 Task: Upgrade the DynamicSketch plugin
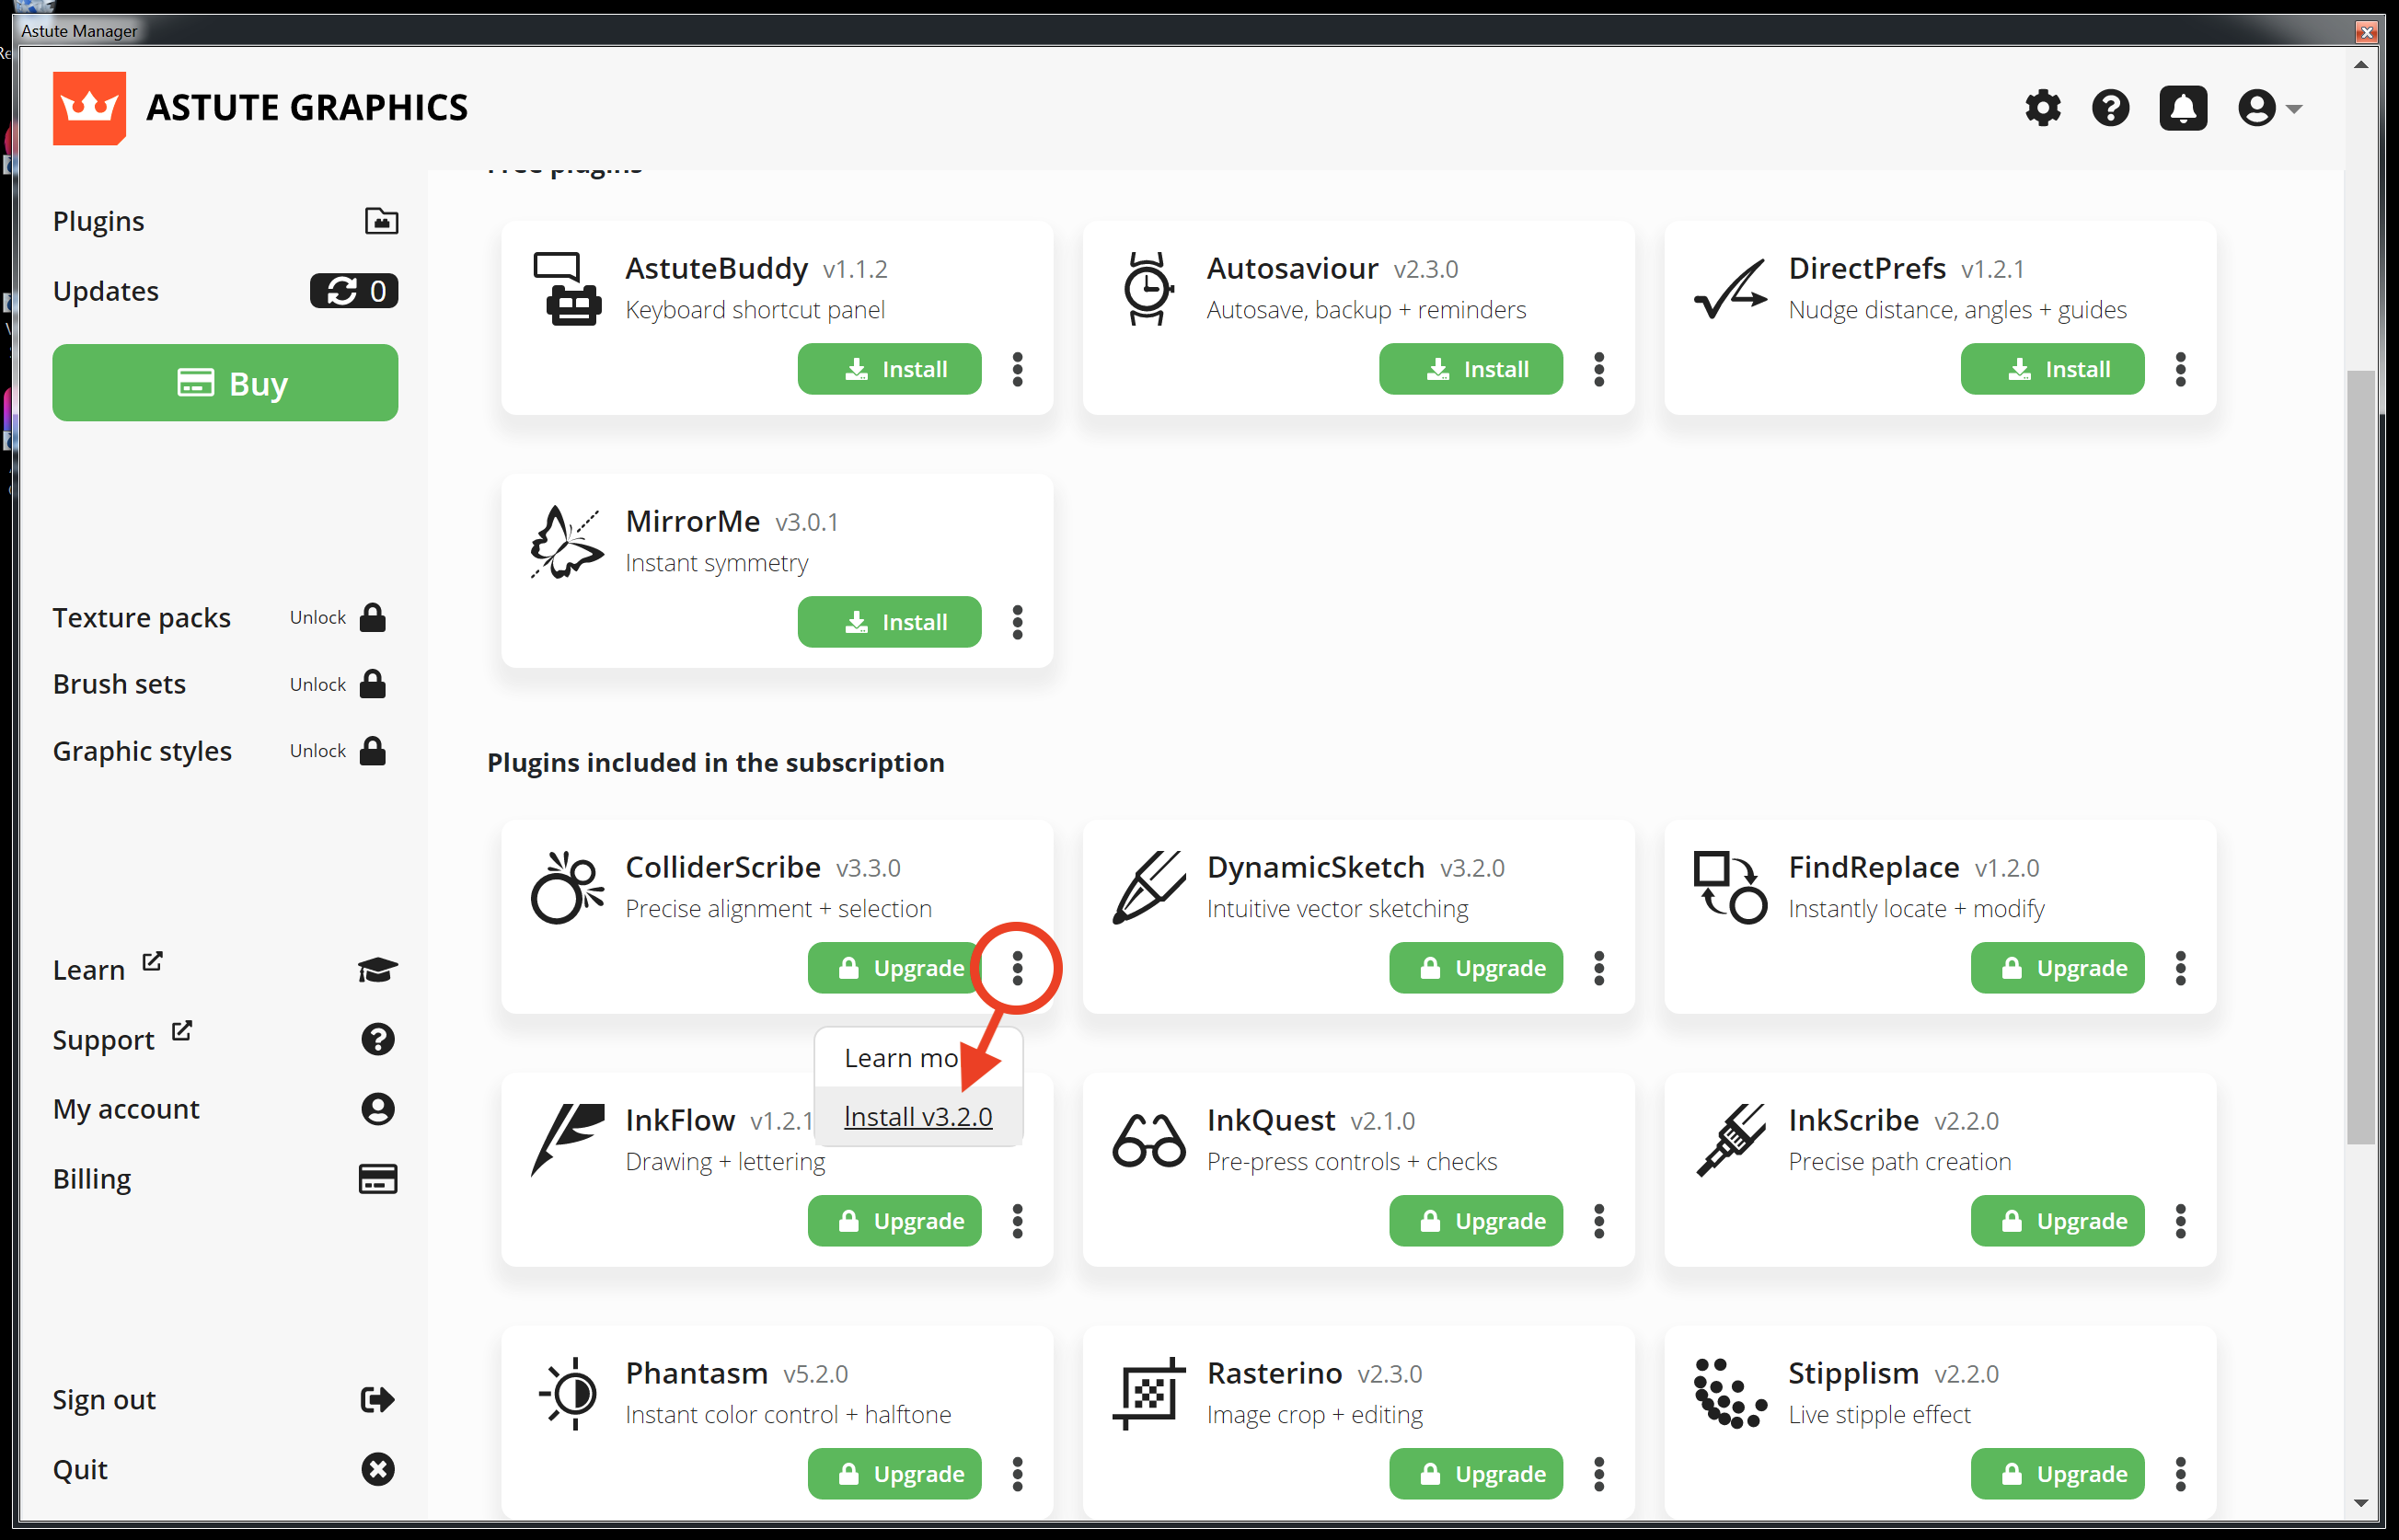pyautogui.click(x=1475, y=968)
